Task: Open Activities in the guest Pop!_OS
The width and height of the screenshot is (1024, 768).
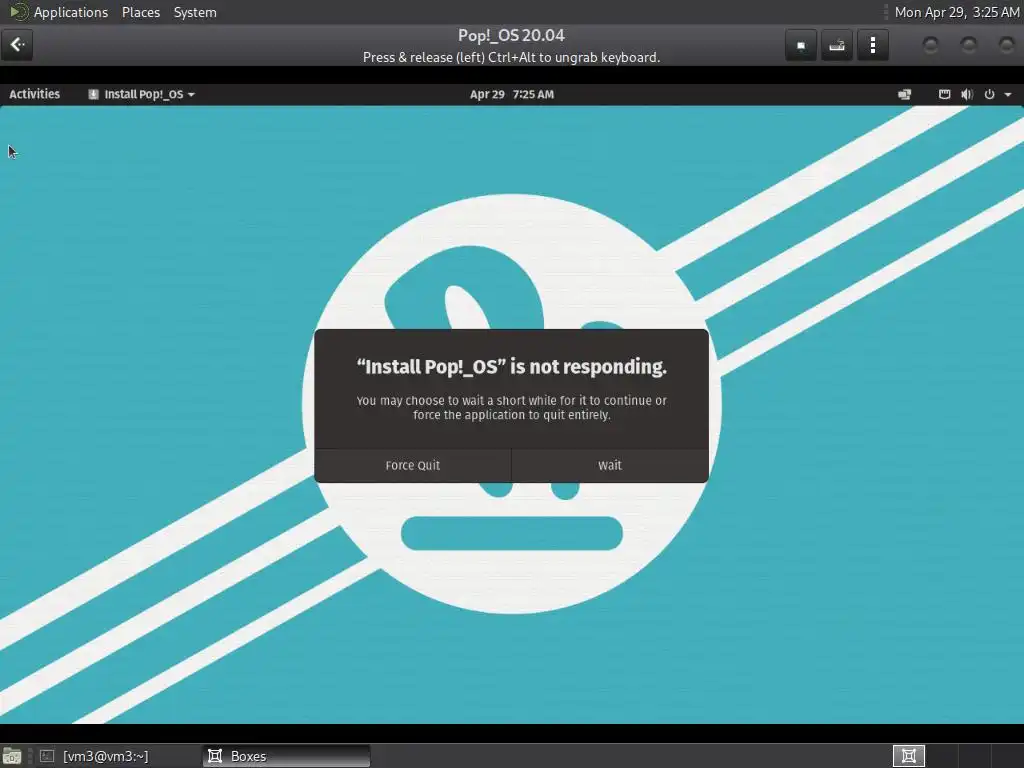Action: (34, 94)
